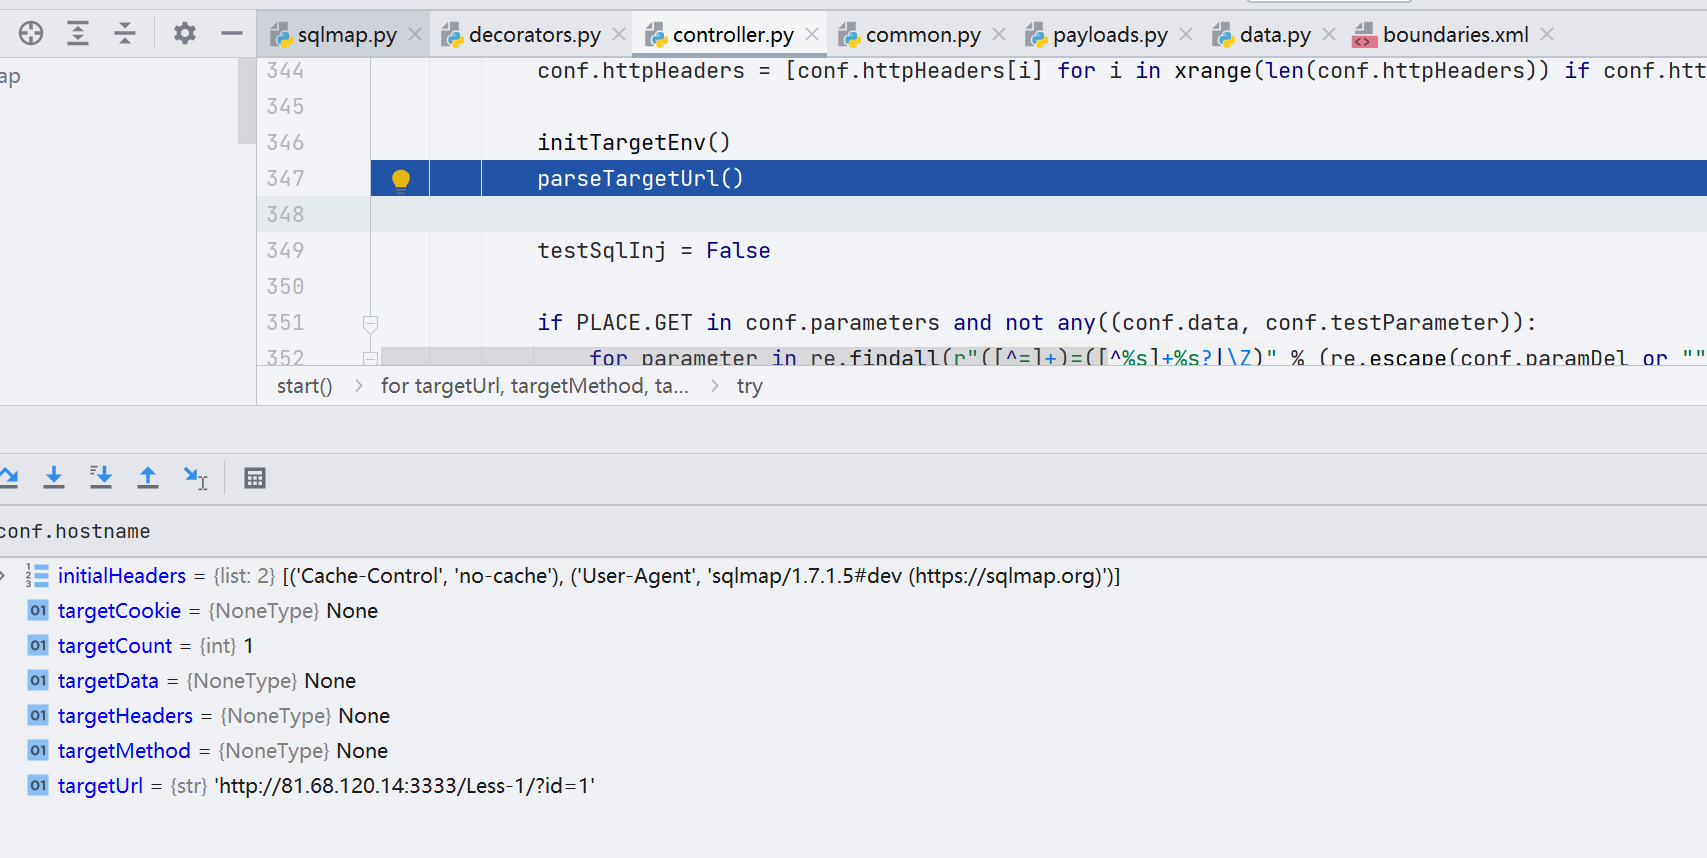Close the boundaries.xml tab
The height and width of the screenshot is (858, 1707).
point(1547,35)
